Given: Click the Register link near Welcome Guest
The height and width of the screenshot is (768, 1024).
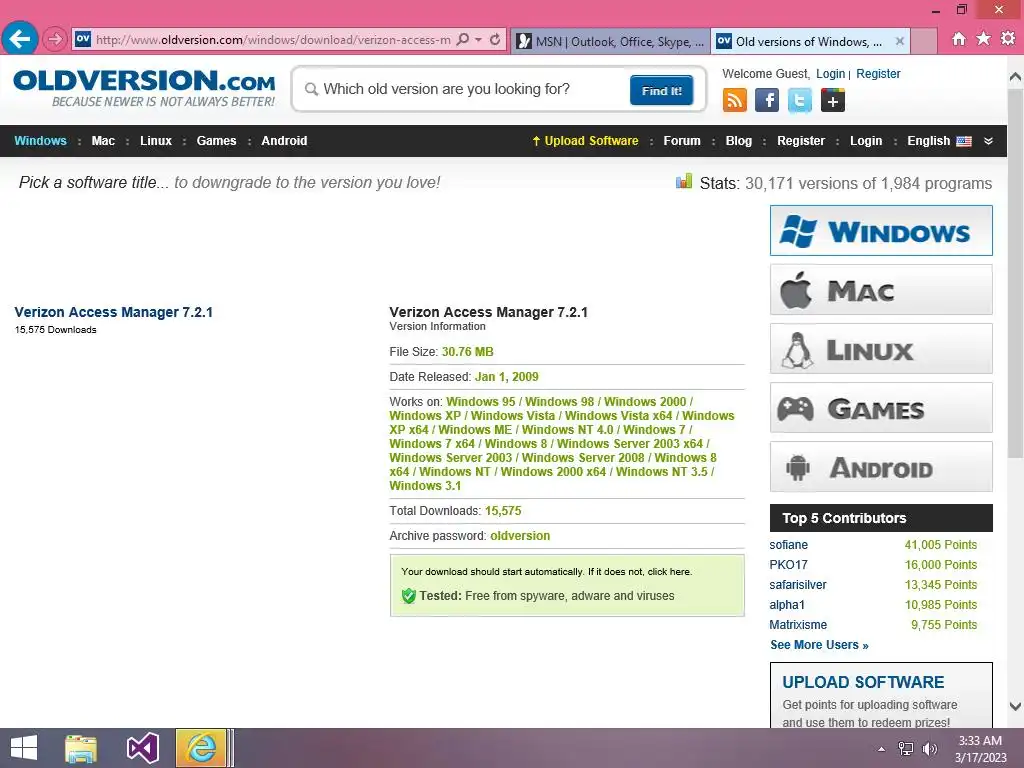Looking at the screenshot, I should [878, 74].
